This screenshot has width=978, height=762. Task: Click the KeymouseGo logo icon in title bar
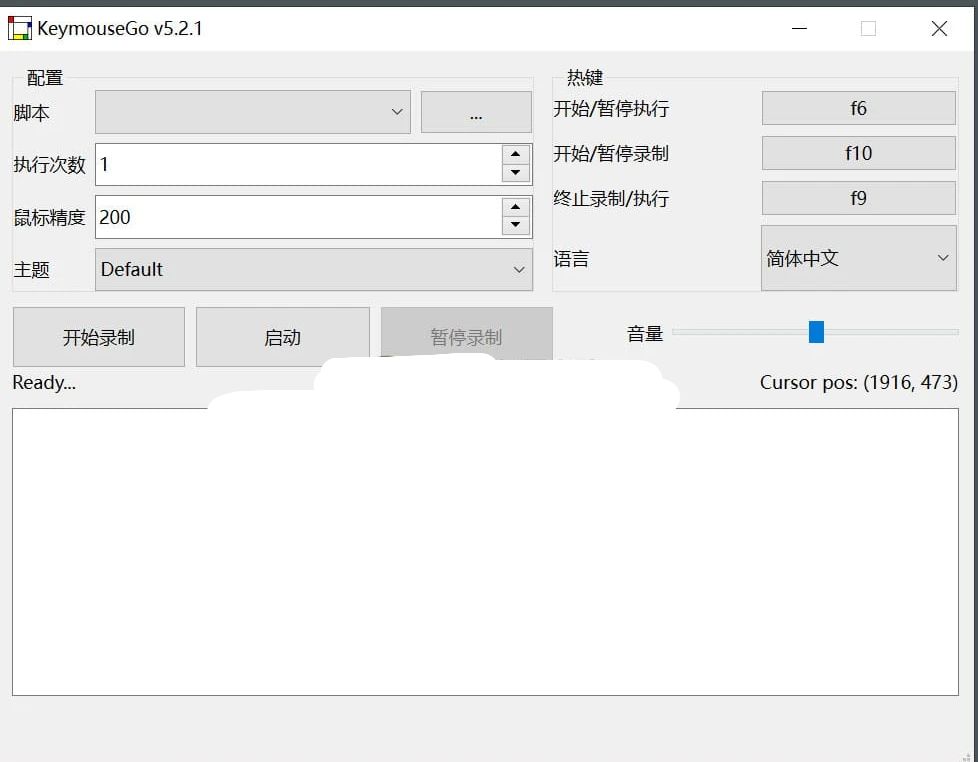click(19, 28)
